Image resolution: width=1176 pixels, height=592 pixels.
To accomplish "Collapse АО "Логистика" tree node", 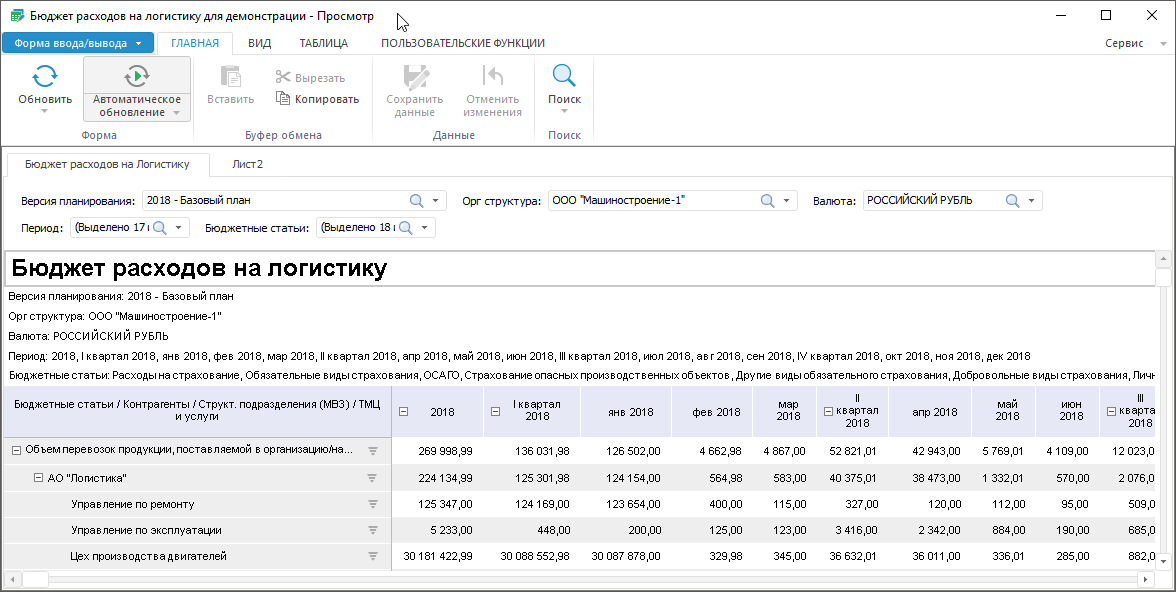I will click(x=39, y=478).
